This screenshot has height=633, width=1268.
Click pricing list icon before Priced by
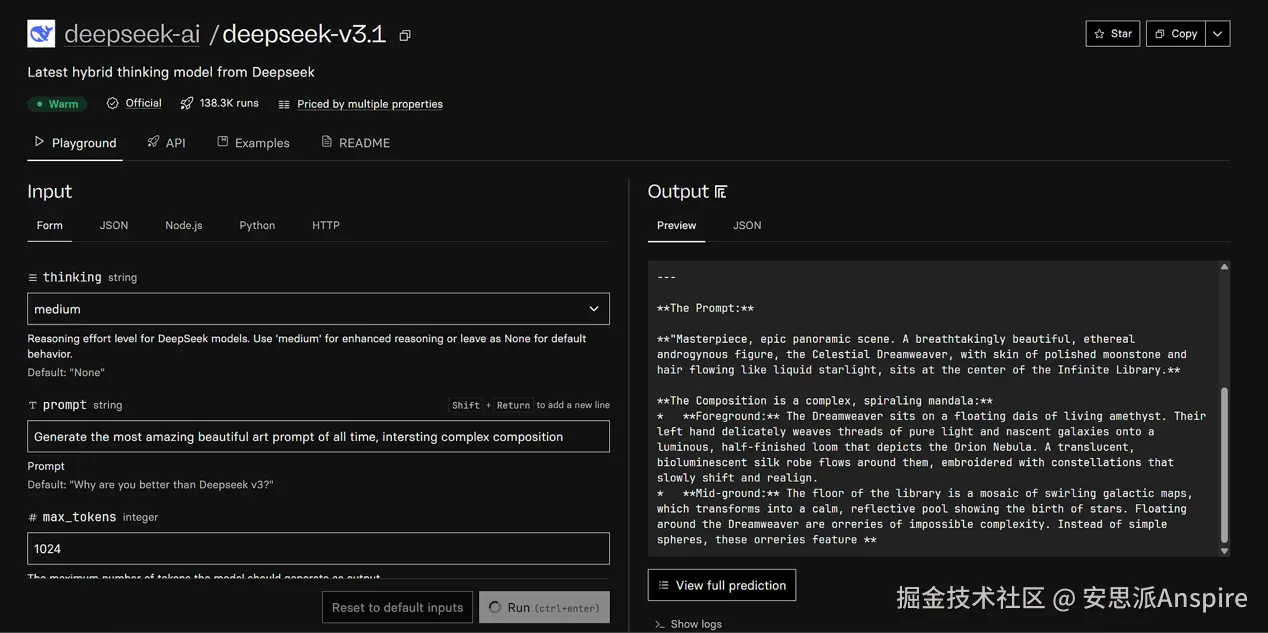(x=284, y=104)
